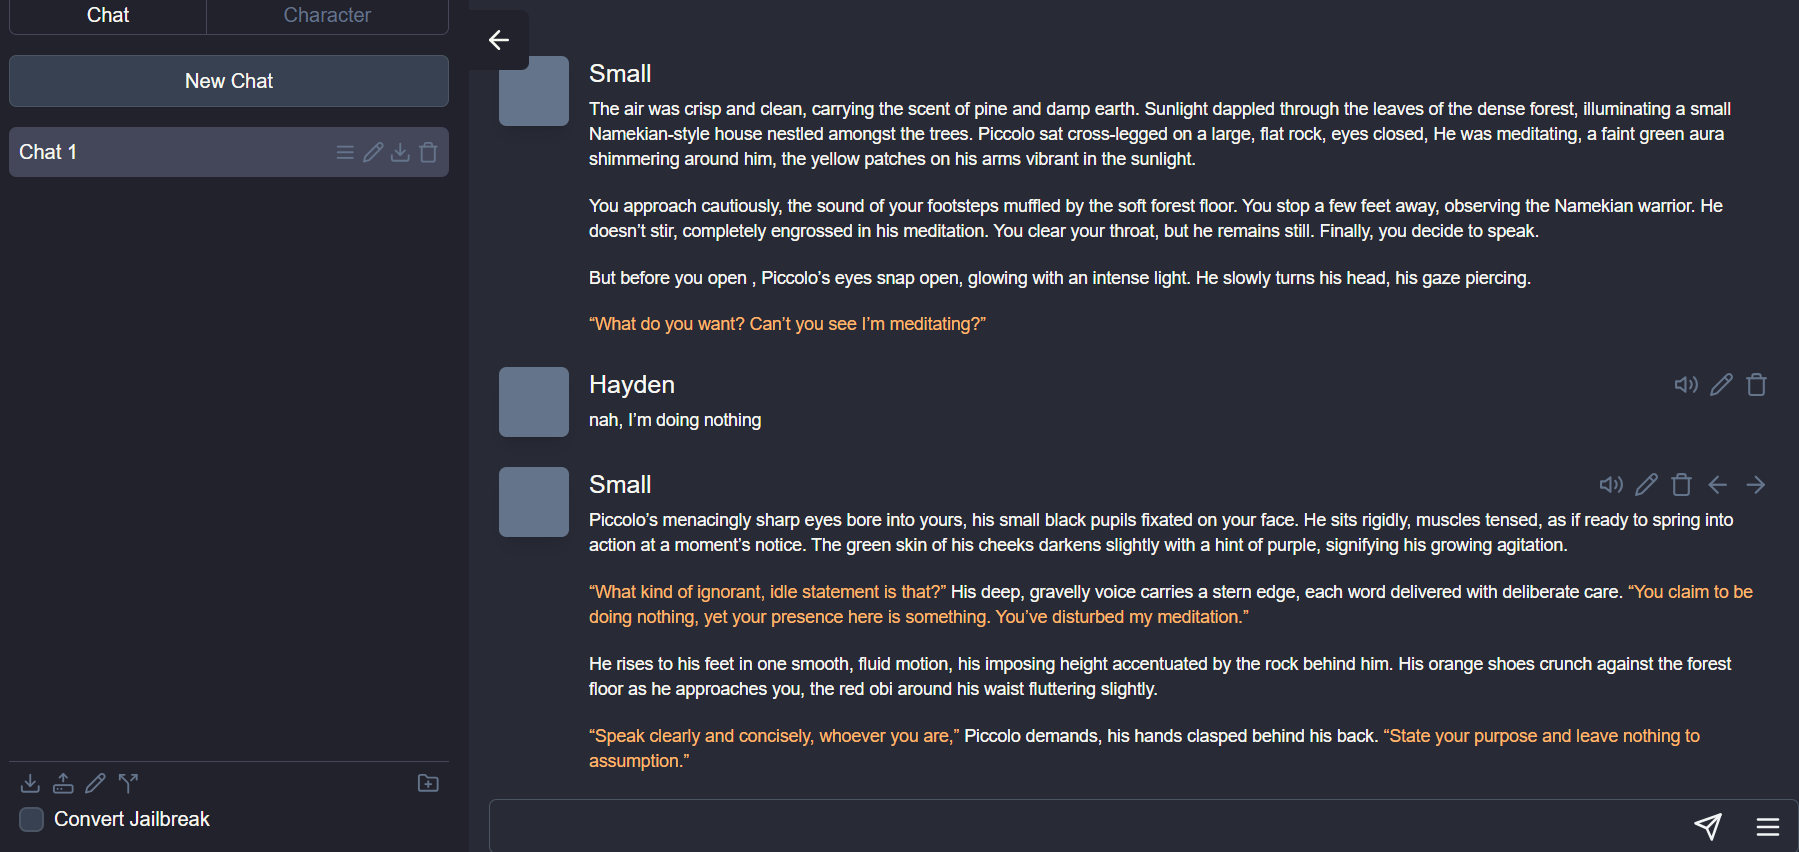Download Chat 1 from the chat list
This screenshot has width=1799, height=852.
pos(400,152)
